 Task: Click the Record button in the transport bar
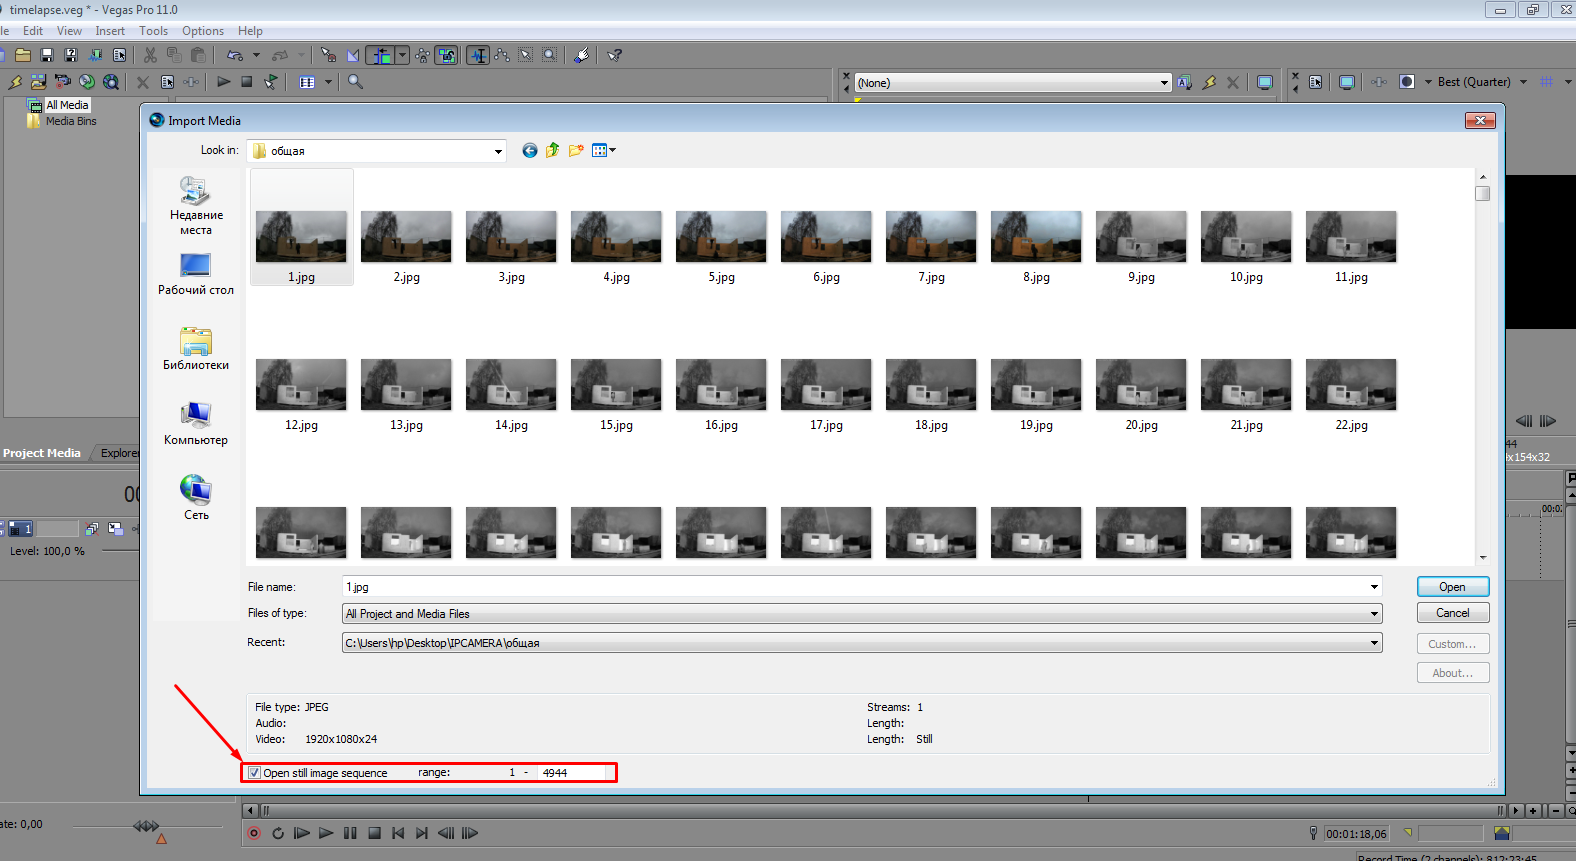[x=254, y=833]
